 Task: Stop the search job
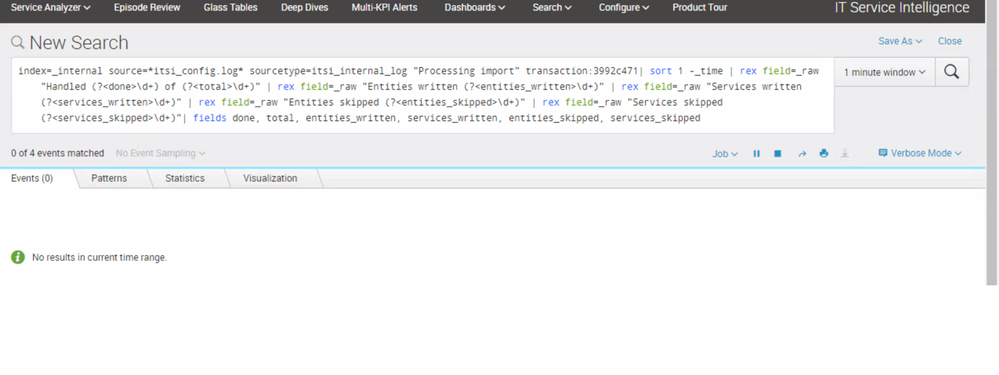point(778,153)
